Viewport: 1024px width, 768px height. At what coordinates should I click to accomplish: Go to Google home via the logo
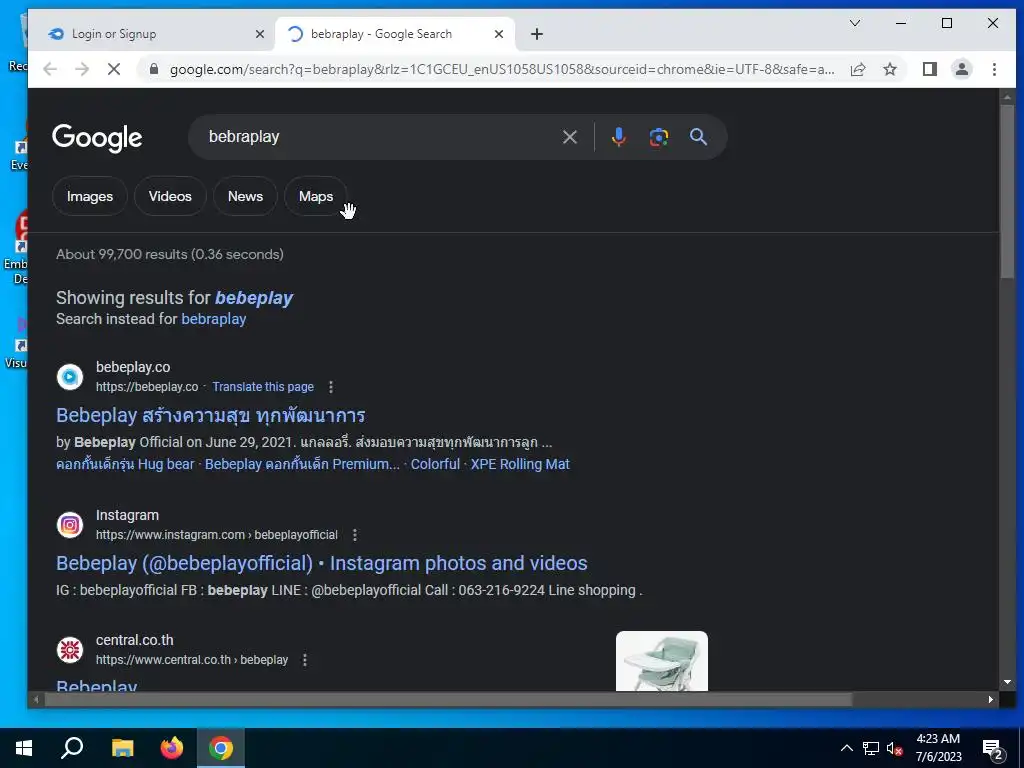pyautogui.click(x=97, y=138)
